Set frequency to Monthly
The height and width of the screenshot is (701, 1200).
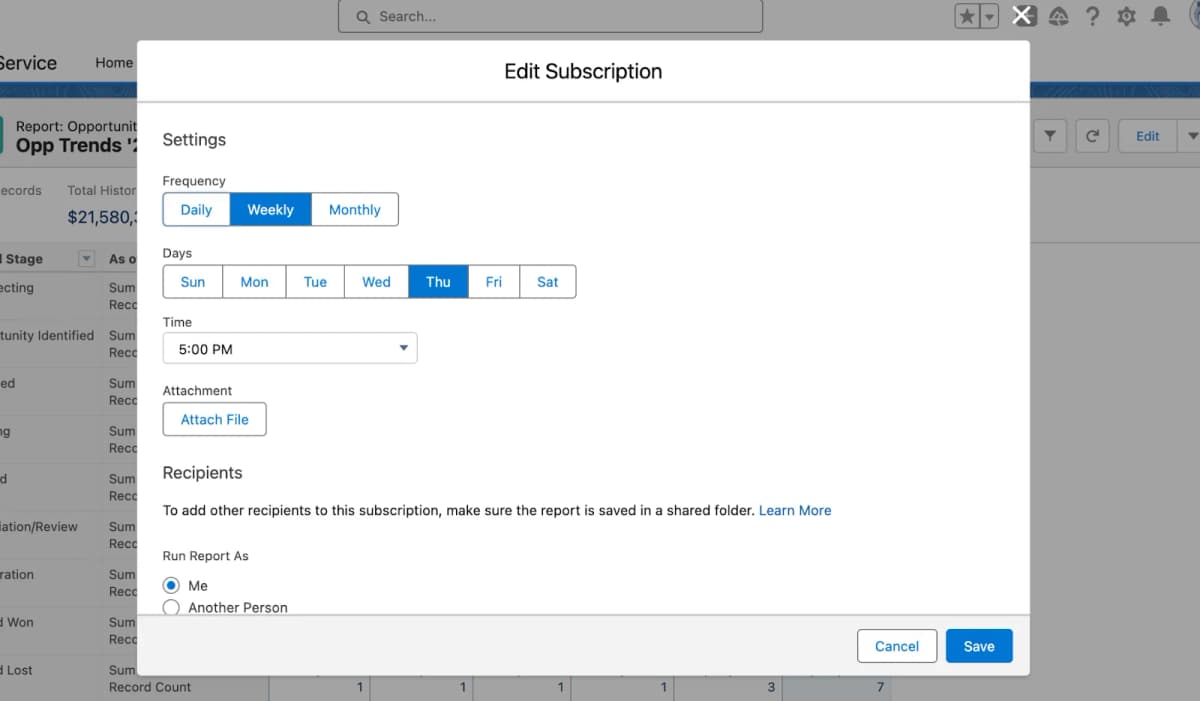pyautogui.click(x=354, y=209)
